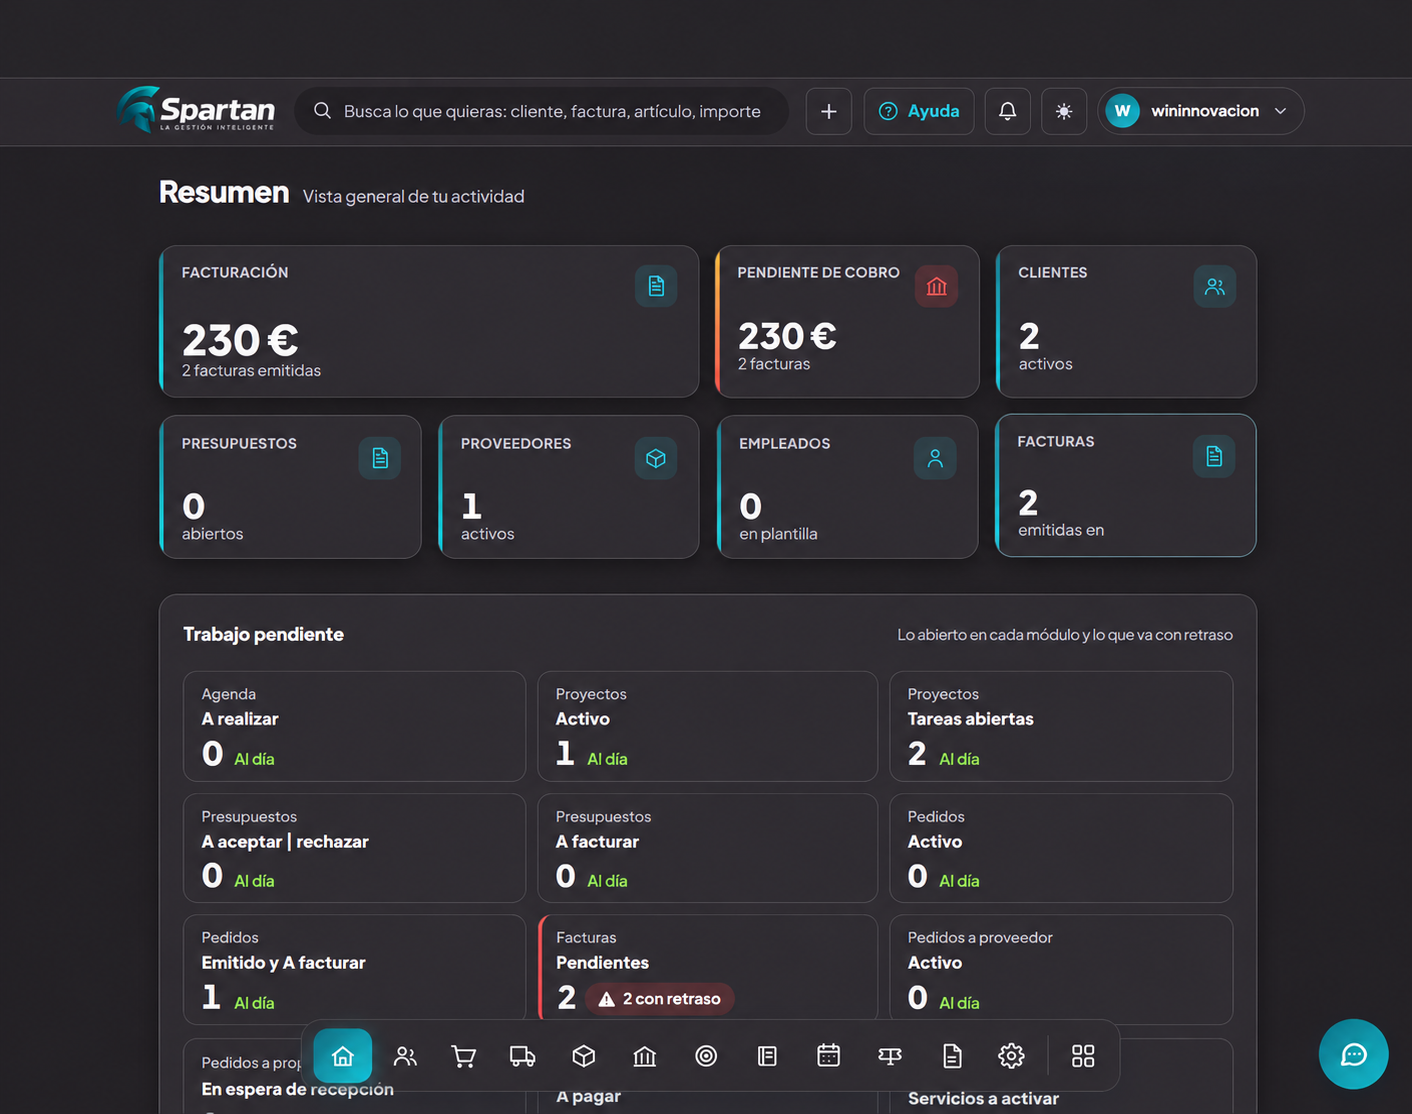
Task: Open the delivery truck module in dock
Action: pyautogui.click(x=522, y=1056)
